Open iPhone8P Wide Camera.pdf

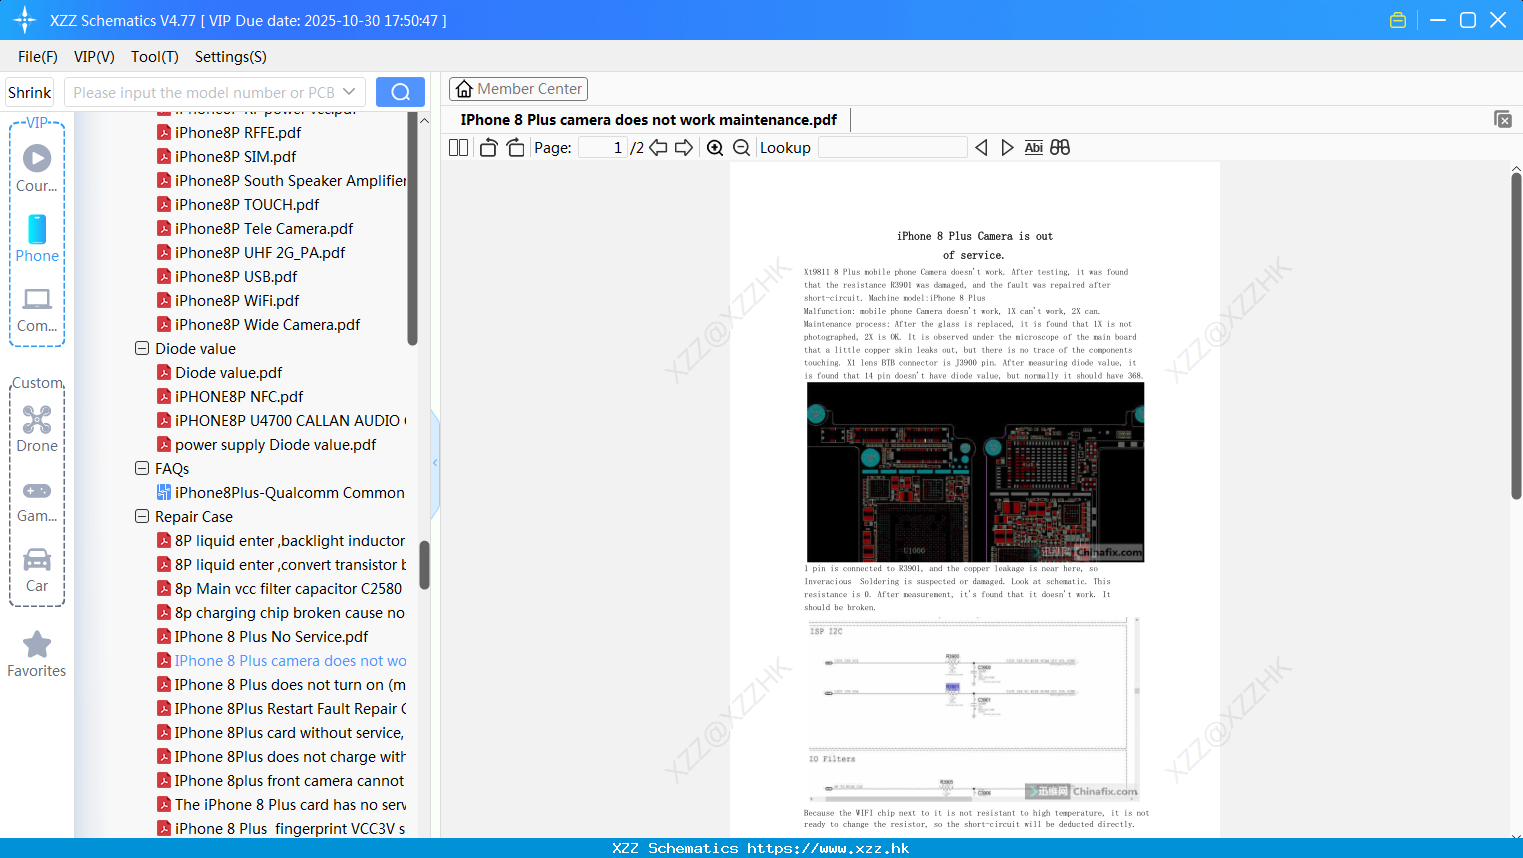pos(267,325)
